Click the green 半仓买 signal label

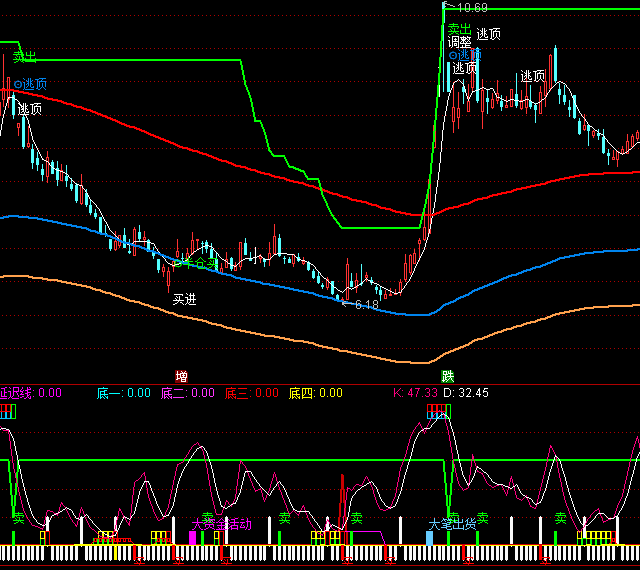196,264
